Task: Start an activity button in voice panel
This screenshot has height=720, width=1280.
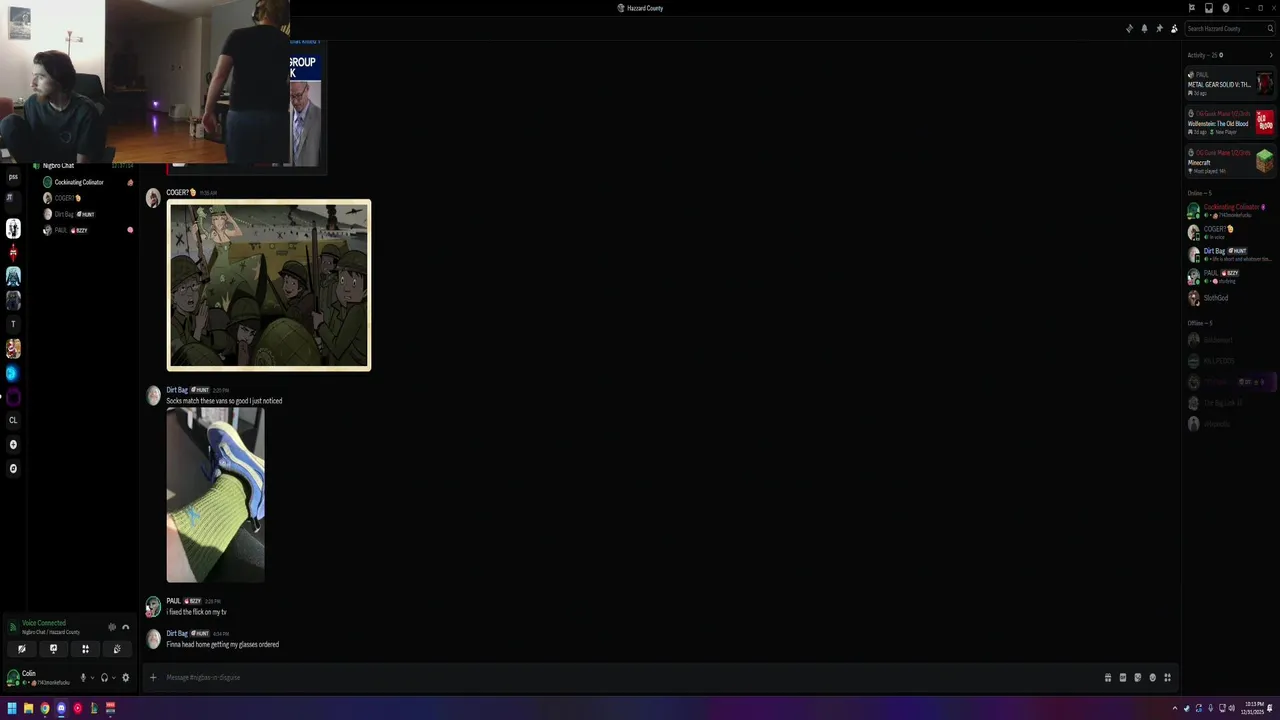Action: click(85, 649)
